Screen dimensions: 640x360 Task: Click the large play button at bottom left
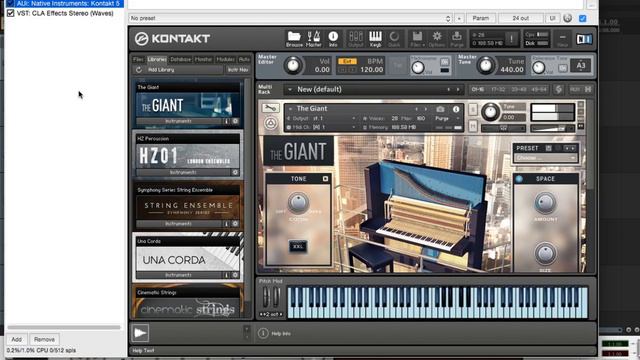[x=140, y=333]
